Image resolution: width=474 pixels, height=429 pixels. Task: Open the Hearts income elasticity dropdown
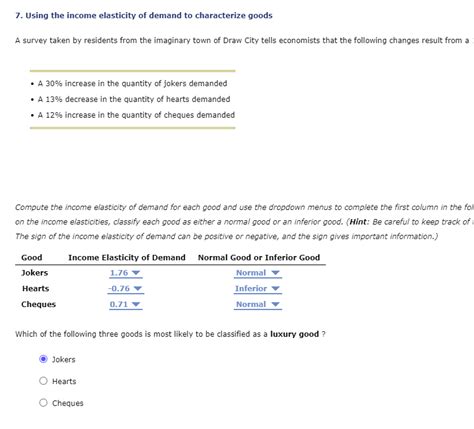(x=126, y=289)
